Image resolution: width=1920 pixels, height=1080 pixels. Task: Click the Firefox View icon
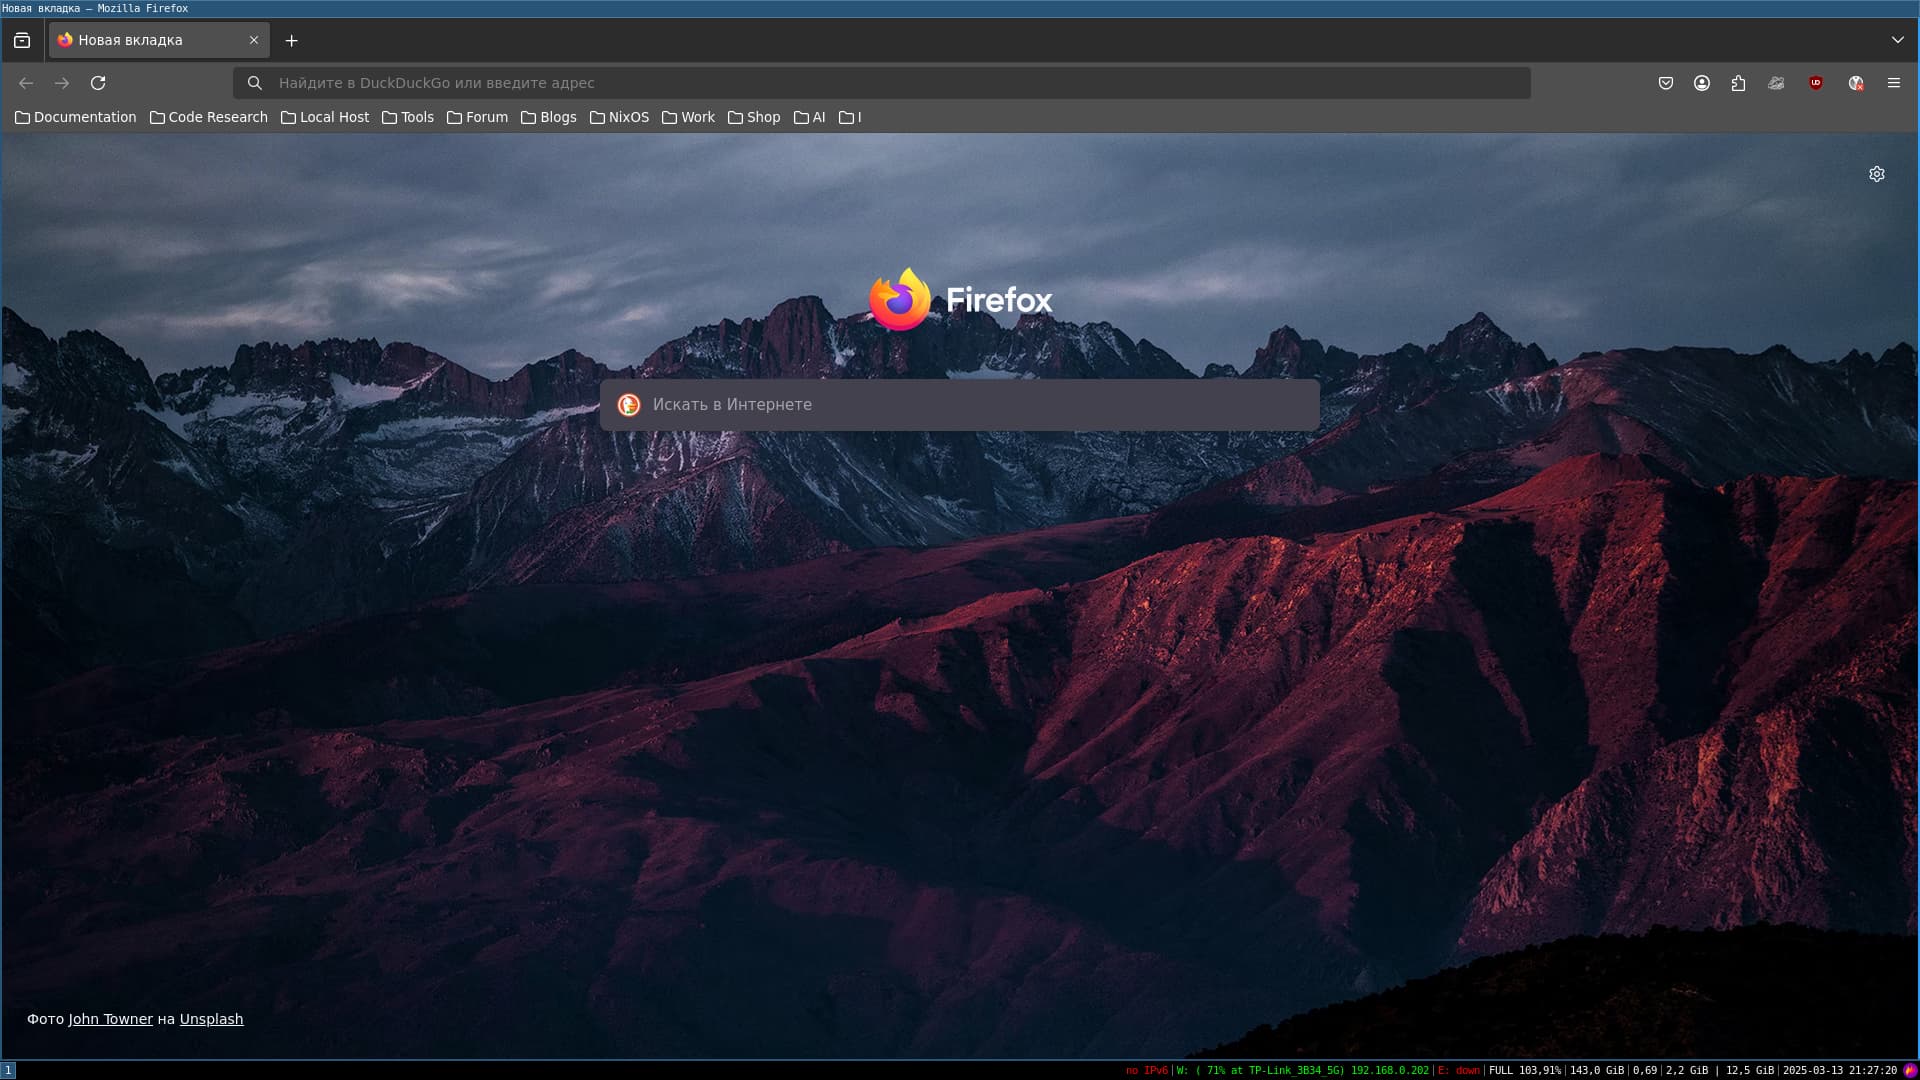coord(22,41)
